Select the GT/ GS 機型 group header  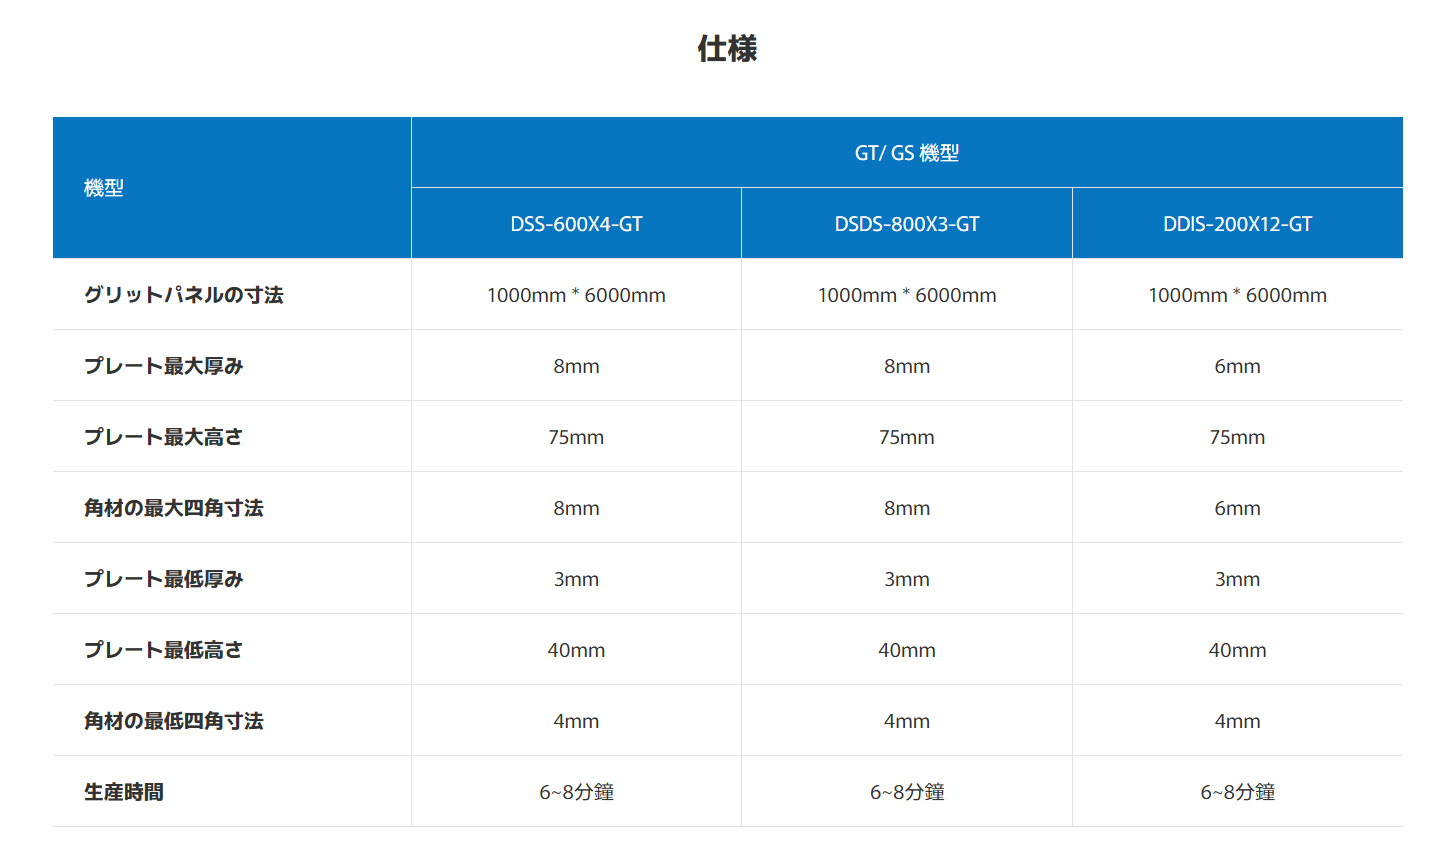tap(906, 153)
